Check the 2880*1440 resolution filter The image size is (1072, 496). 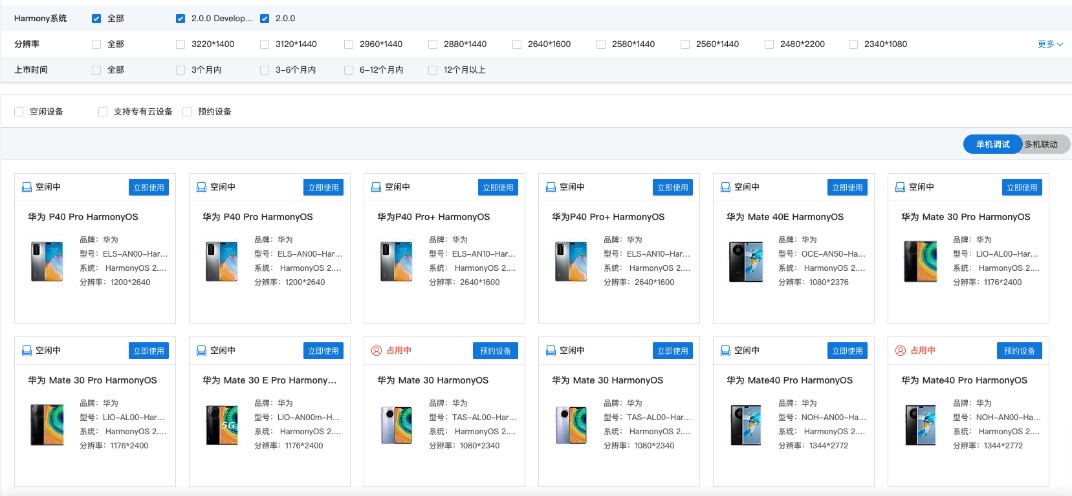[433, 44]
